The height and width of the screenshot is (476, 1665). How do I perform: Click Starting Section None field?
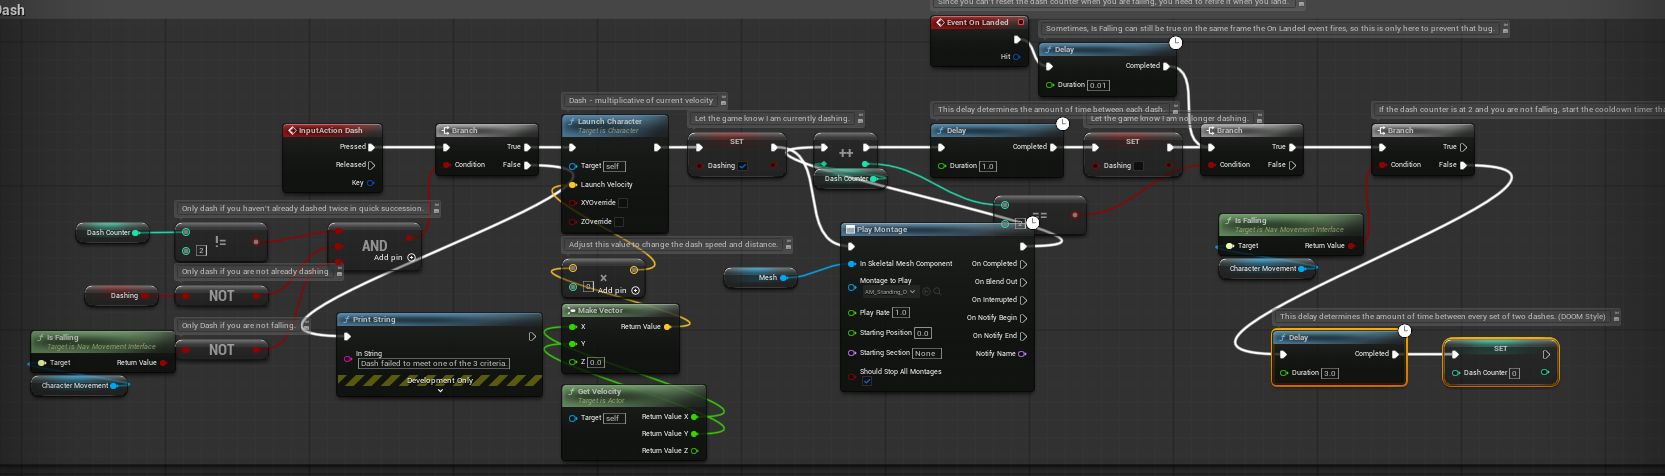pyautogui.click(x=926, y=353)
